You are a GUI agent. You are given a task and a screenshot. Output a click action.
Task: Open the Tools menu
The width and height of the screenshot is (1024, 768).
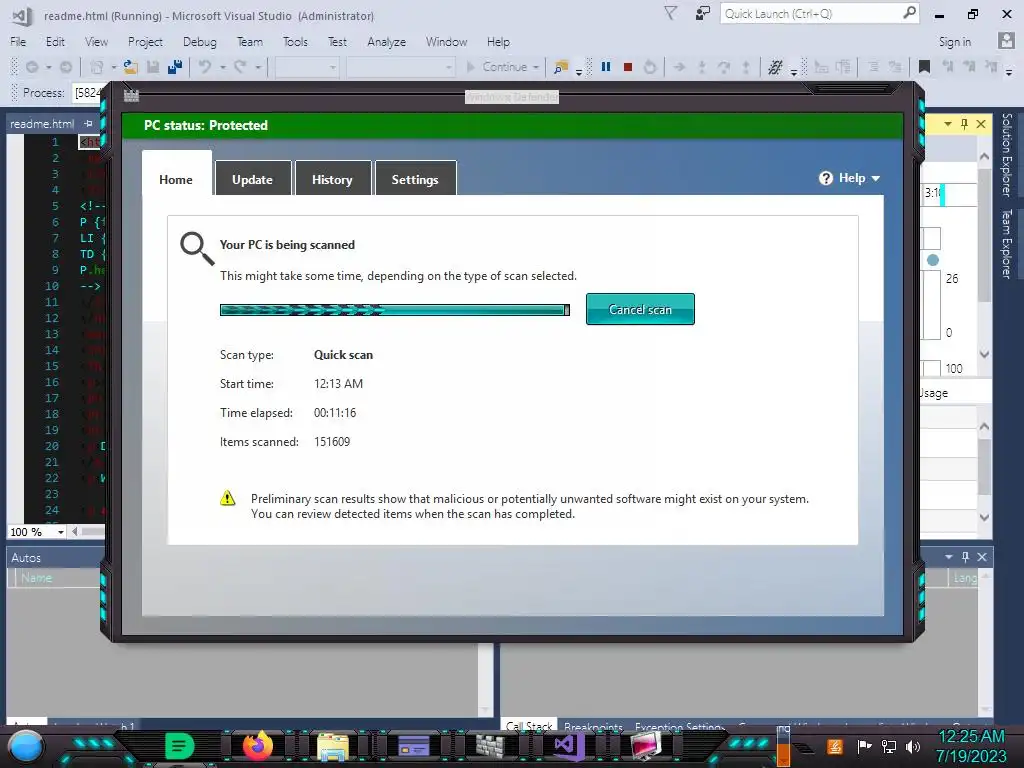(295, 42)
